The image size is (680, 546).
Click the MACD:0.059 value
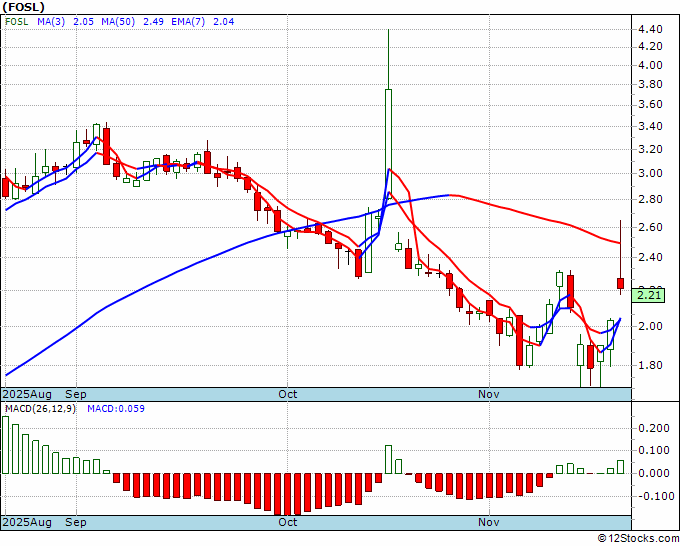[116, 409]
